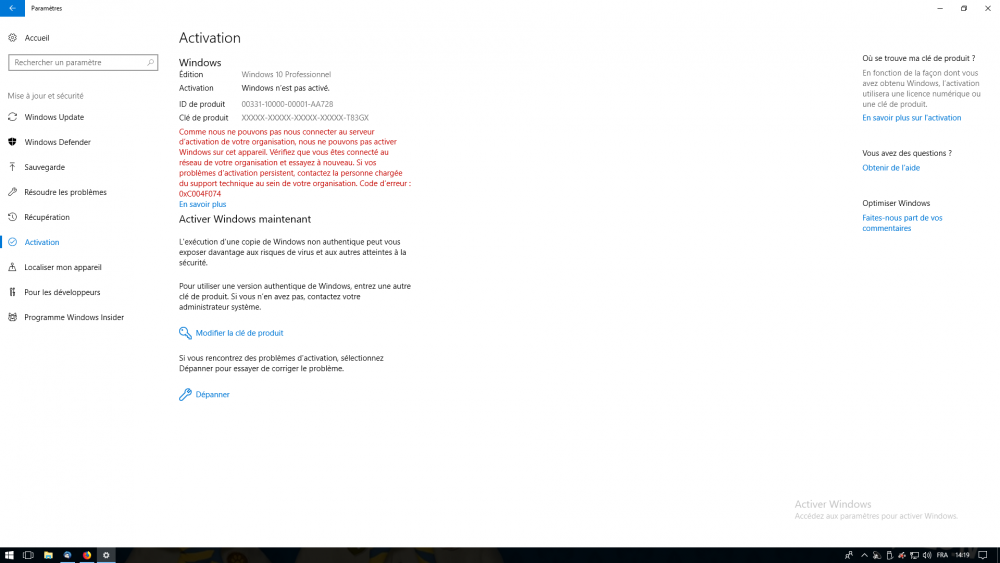1000x563 pixels.
Task: Go to Accueil settings home
Action: click(x=37, y=38)
